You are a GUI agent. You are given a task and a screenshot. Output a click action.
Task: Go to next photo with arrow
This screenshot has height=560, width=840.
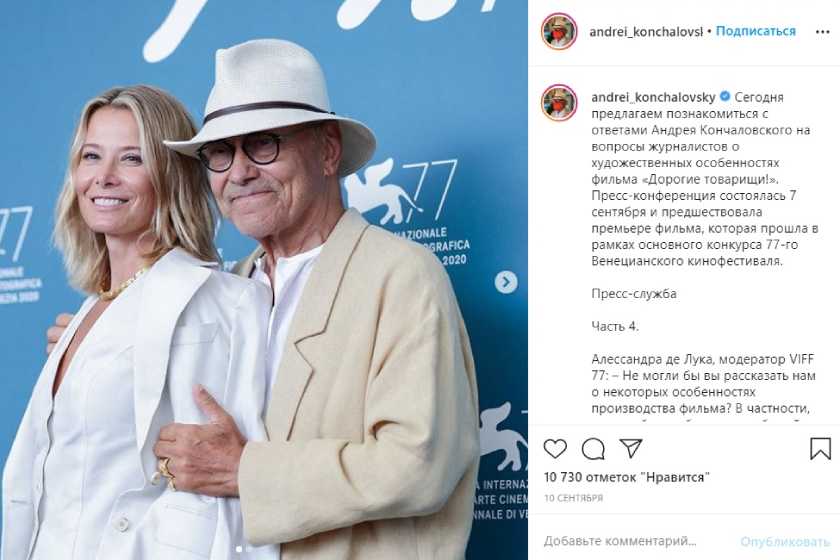506,282
